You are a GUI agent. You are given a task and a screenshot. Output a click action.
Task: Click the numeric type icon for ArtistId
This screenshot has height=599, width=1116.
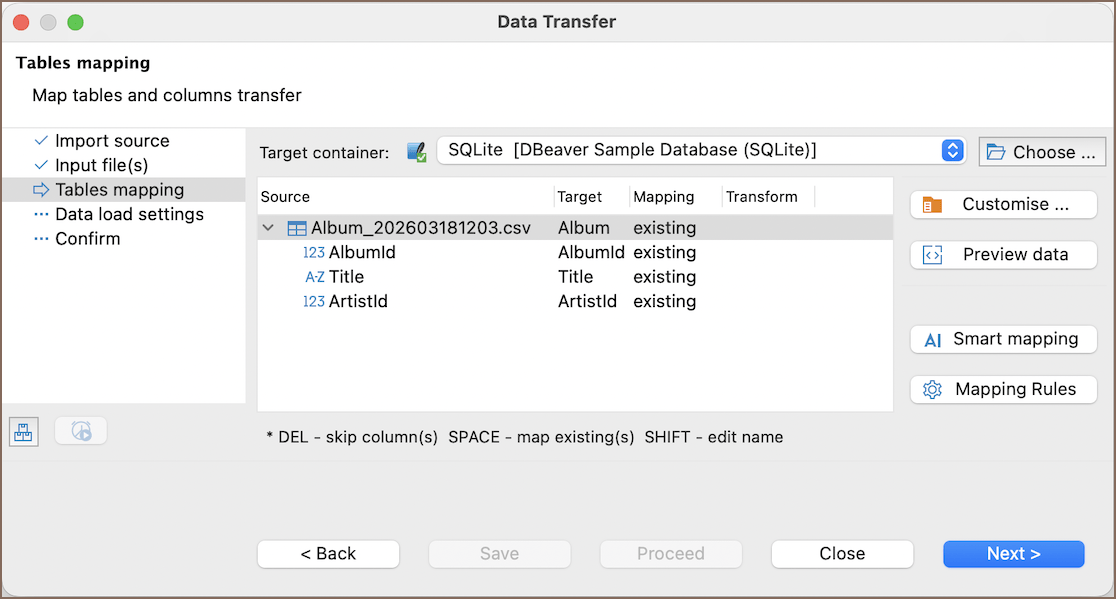click(x=313, y=302)
